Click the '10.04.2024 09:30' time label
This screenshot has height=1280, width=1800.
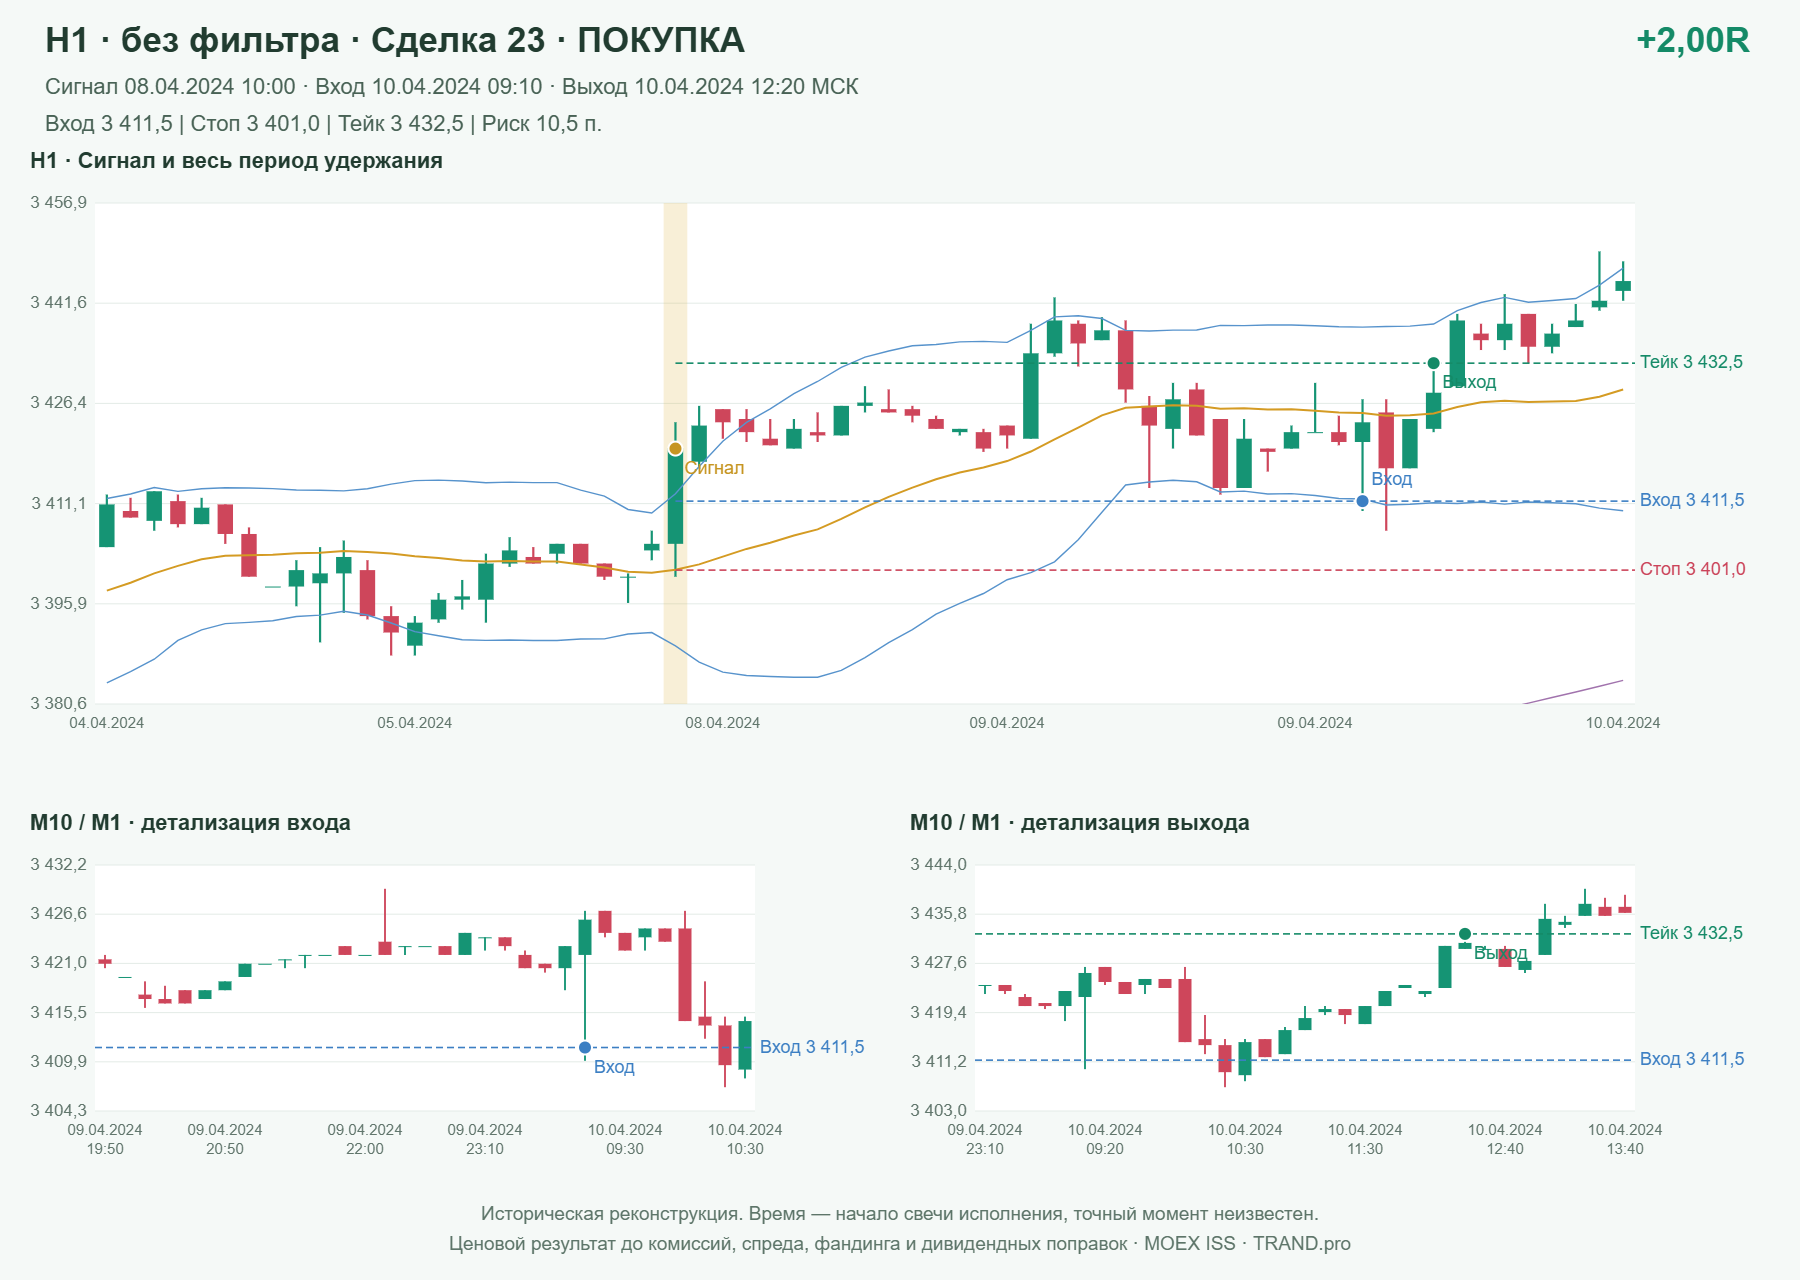[x=625, y=1139]
